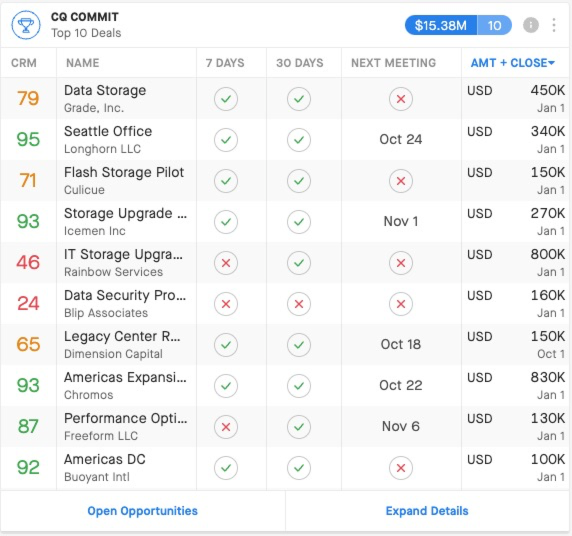Click 7 Days check icon for Americas DC

point(226,468)
